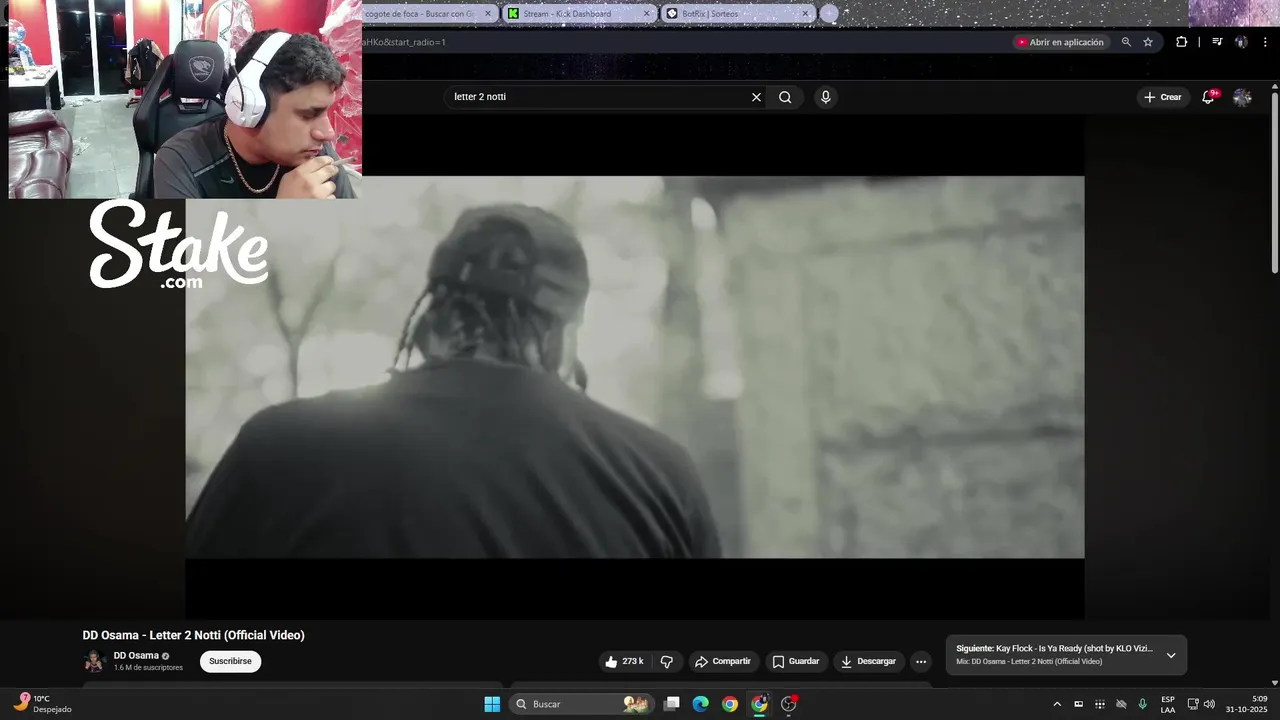This screenshot has height=720, width=1280.
Task: Dislike the Letter 2 Notti video
Action: pos(667,661)
